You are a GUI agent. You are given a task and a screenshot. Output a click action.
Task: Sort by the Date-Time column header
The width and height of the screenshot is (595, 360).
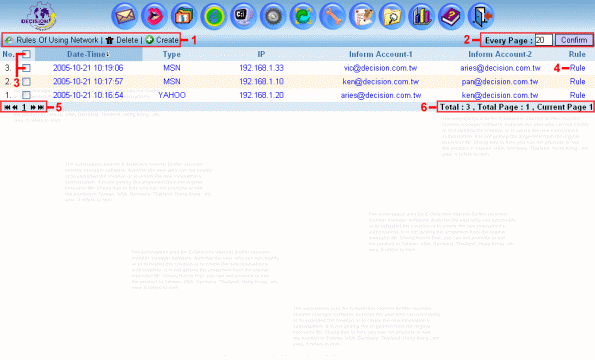(x=88, y=54)
